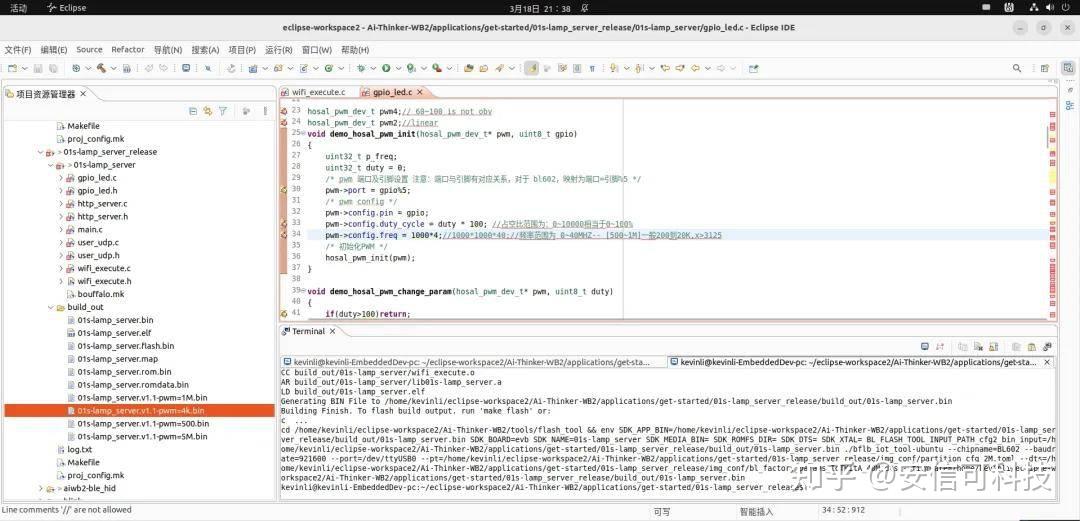Click the editor vertical scrollbar
The height and width of the screenshot is (521, 1080).
point(1049,135)
